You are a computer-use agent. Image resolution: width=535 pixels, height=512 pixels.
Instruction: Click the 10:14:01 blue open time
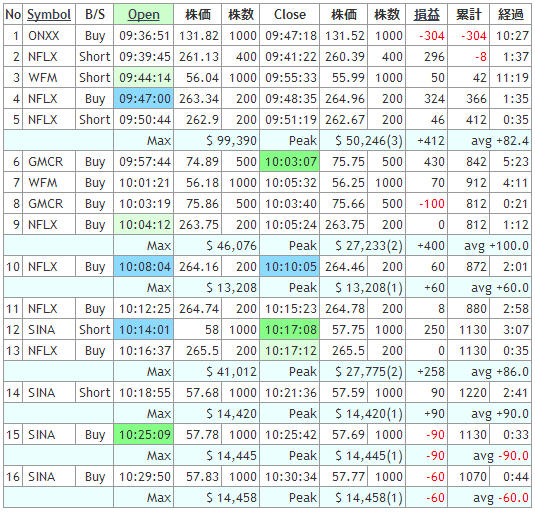[x=144, y=330]
